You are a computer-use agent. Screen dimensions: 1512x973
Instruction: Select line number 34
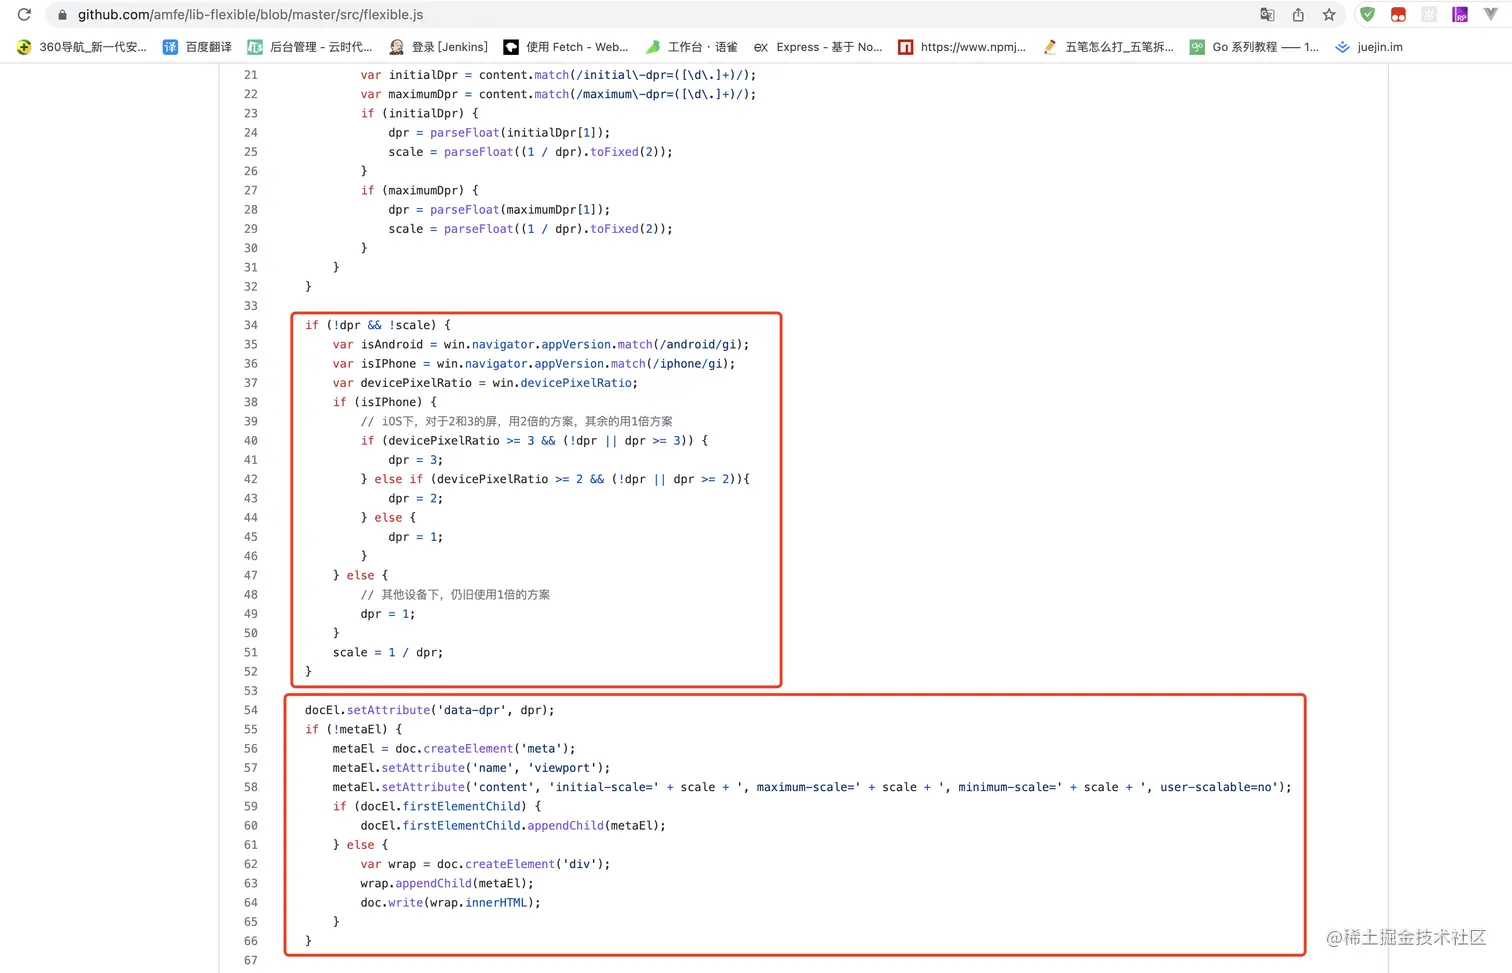click(x=251, y=325)
